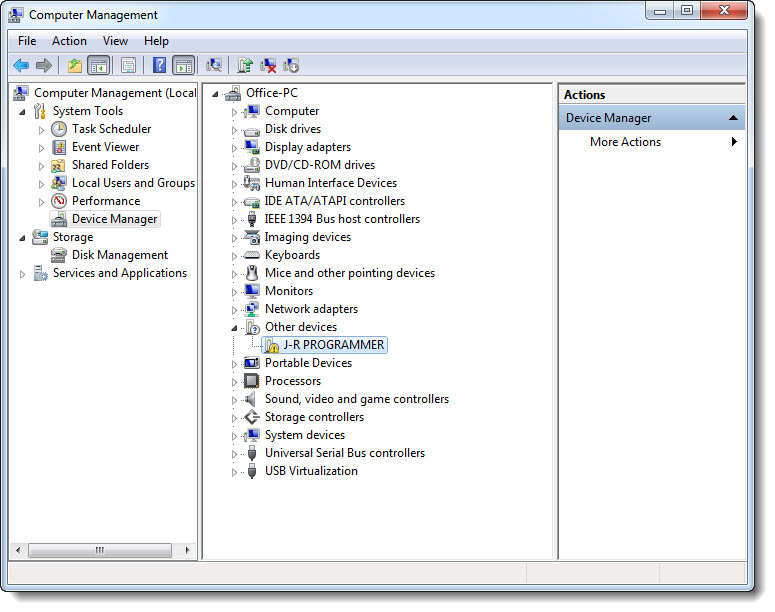This screenshot has height=612, width=775.
Task: Expand Services and Applications in left tree
Action: 23,274
